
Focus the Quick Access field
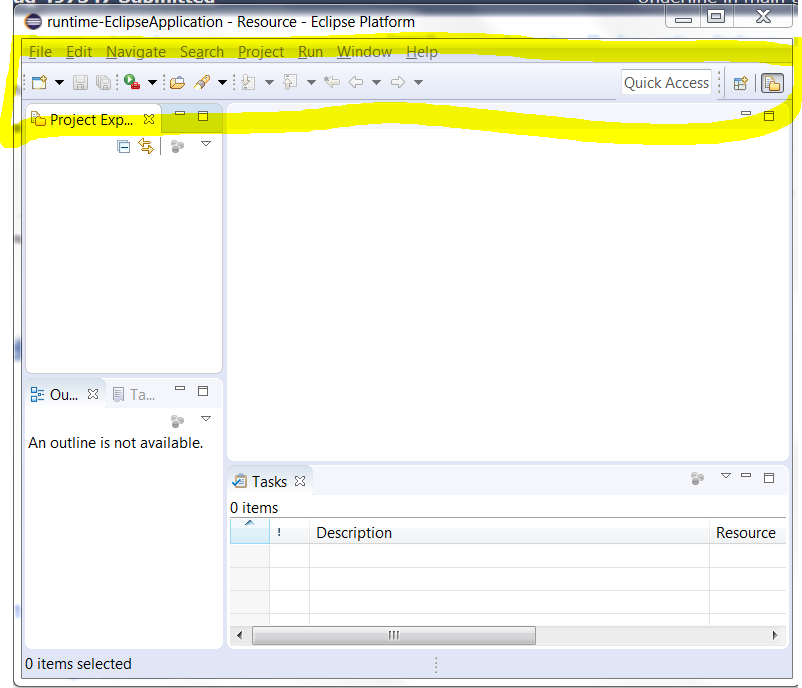click(x=666, y=82)
